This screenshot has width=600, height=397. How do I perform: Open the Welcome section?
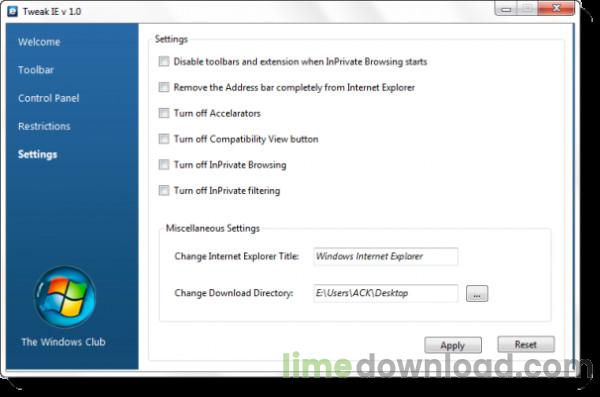tap(39, 42)
